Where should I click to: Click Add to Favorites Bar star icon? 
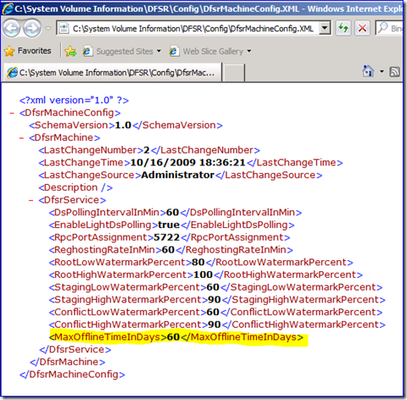click(70, 51)
